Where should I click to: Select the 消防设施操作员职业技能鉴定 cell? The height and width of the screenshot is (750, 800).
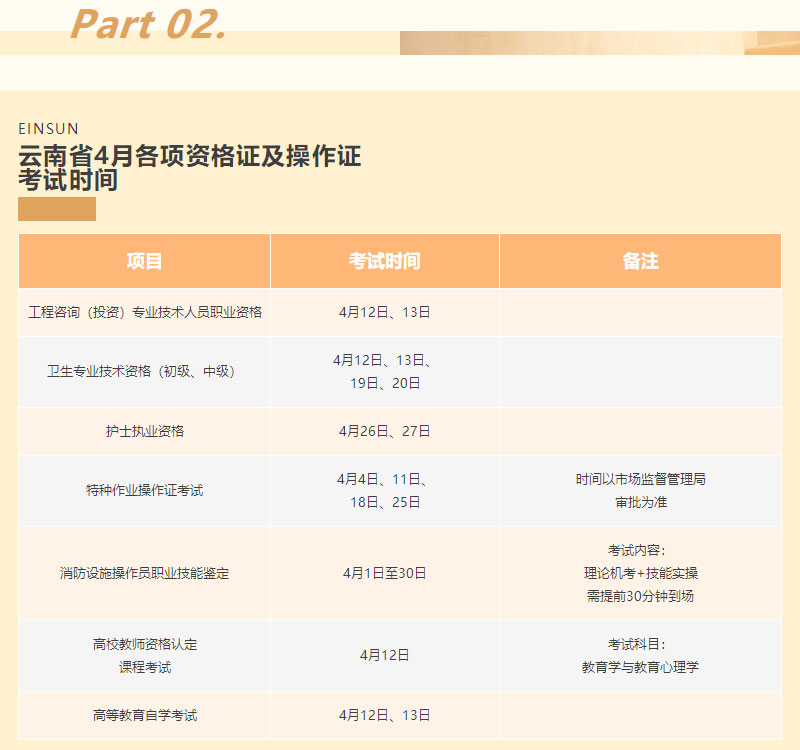144,573
